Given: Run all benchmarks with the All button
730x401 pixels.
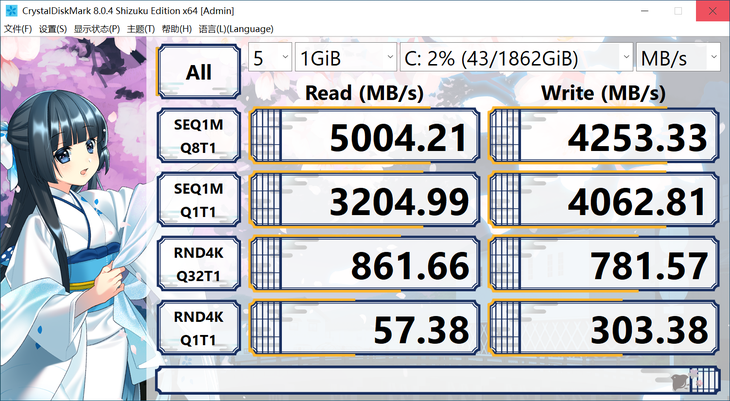Looking at the screenshot, I should 199,72.
